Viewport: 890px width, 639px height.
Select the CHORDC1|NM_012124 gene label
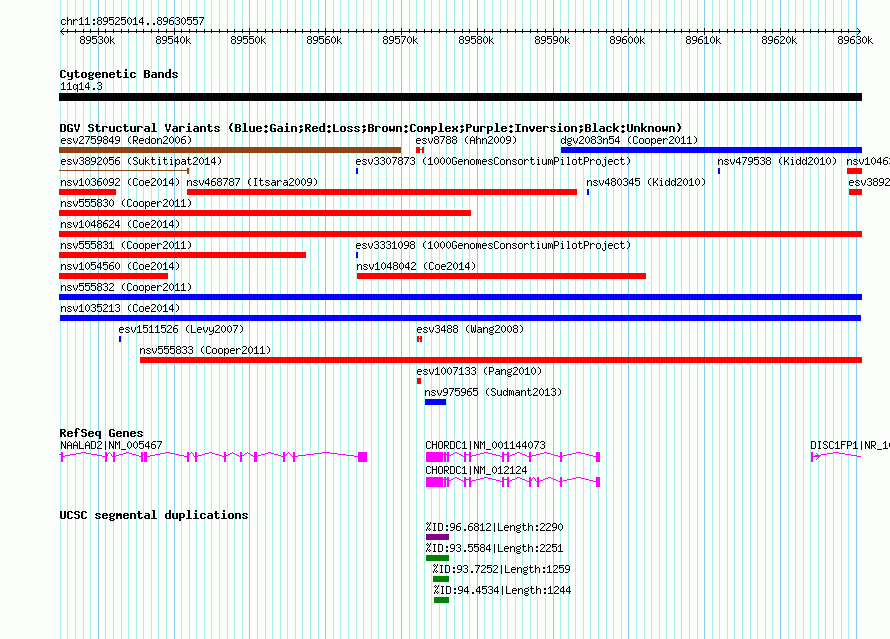(476, 470)
